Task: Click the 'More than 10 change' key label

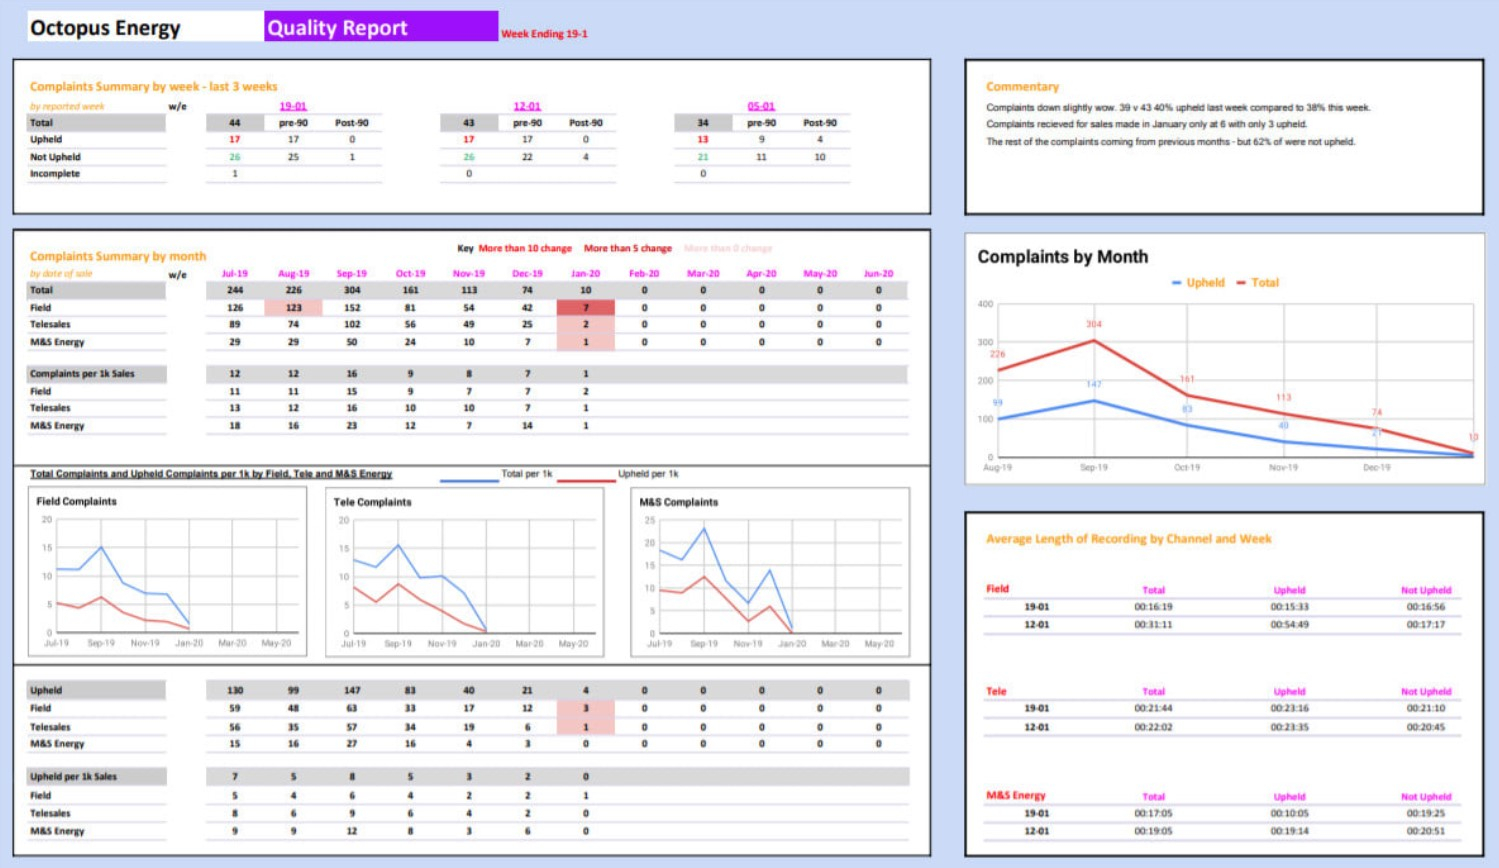Action: 525,248
